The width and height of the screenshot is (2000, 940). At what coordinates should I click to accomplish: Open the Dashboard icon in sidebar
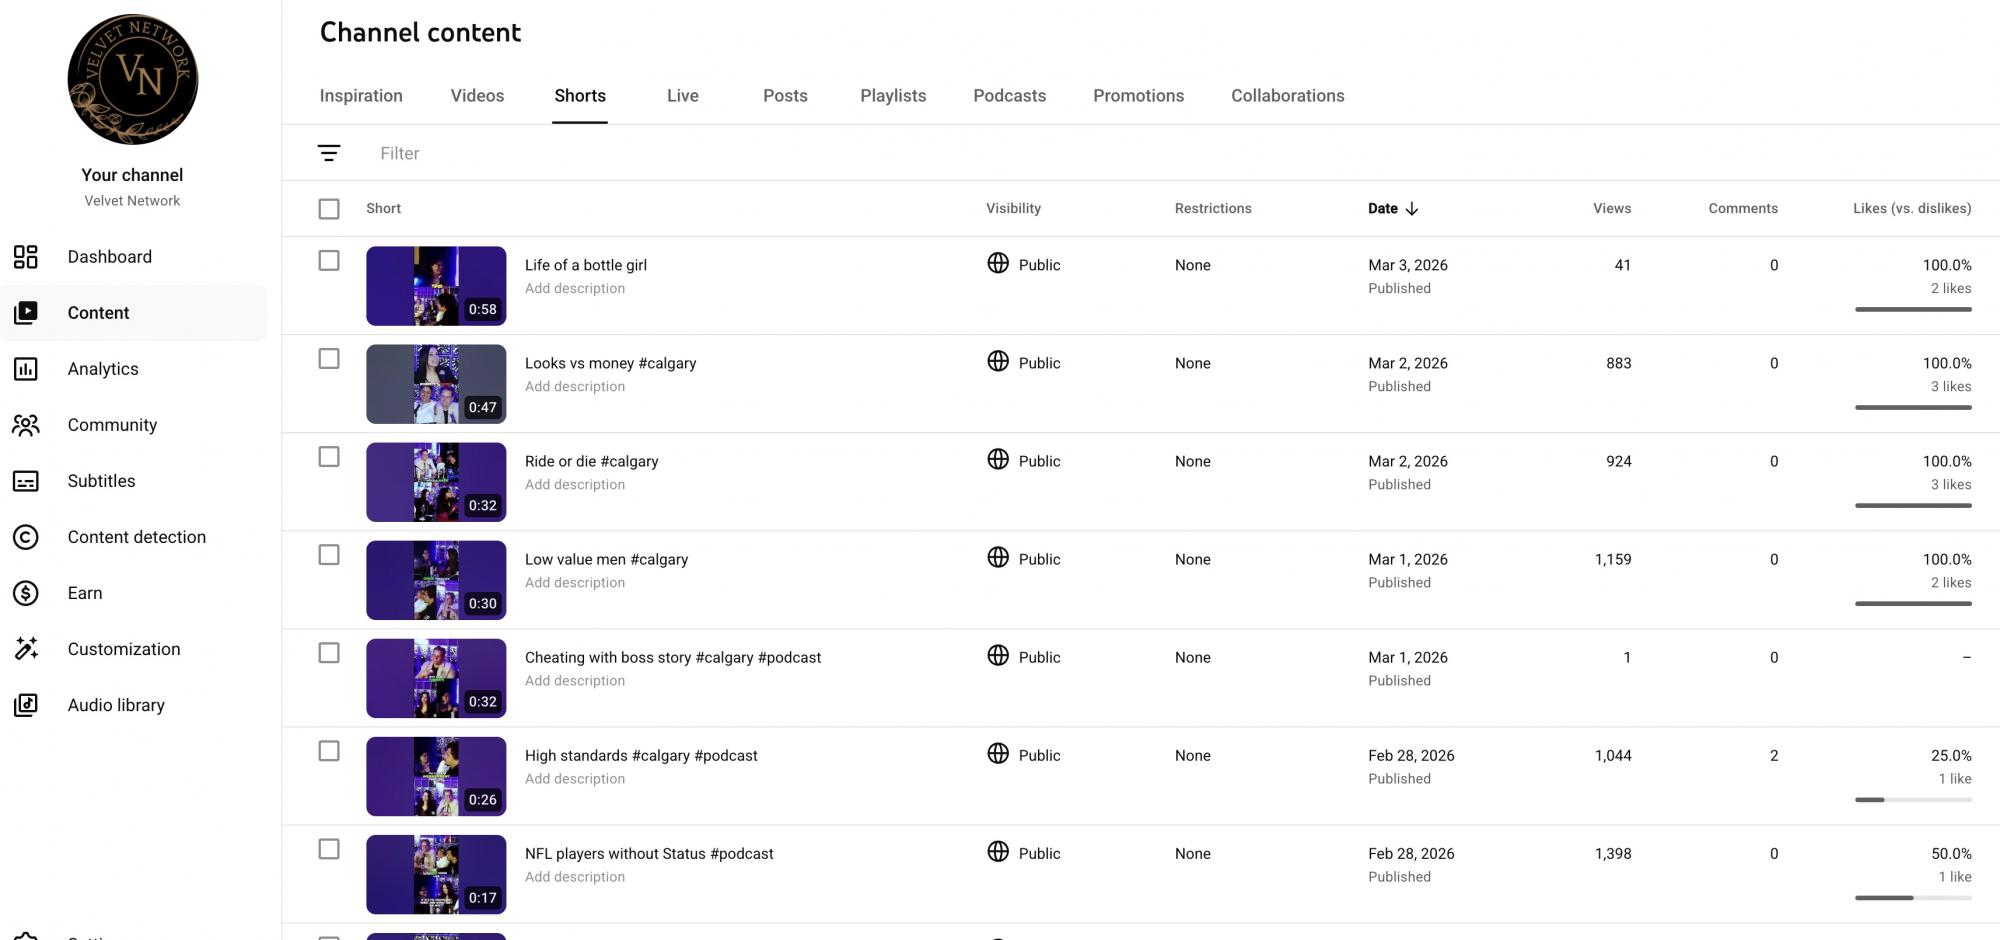coord(26,257)
